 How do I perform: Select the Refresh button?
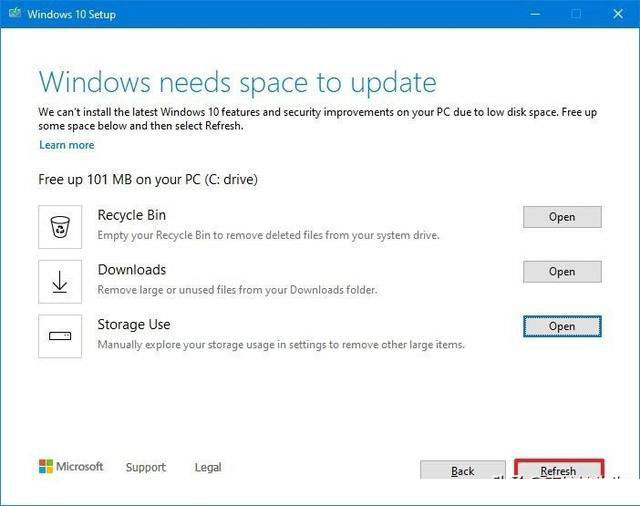point(559,470)
